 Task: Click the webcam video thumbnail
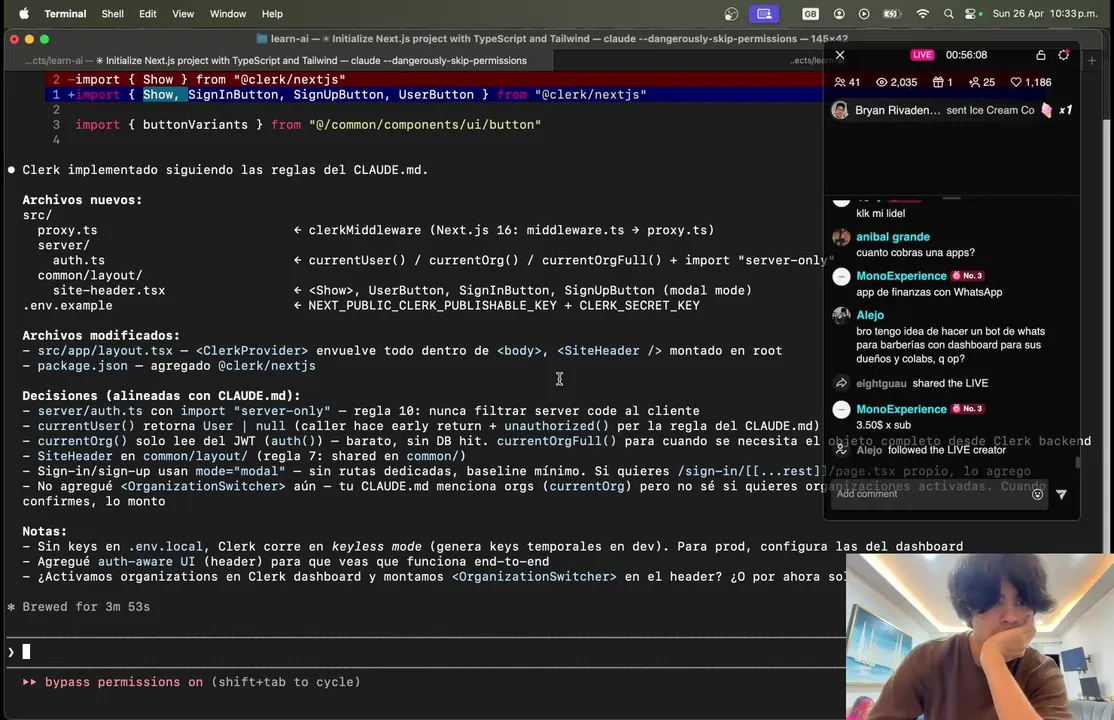click(x=980, y=637)
